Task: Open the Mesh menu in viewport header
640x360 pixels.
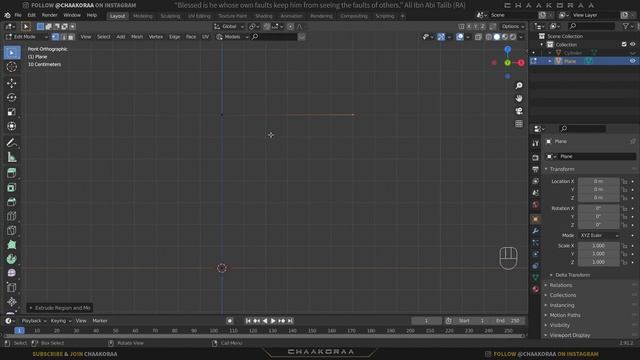Action: [137, 37]
